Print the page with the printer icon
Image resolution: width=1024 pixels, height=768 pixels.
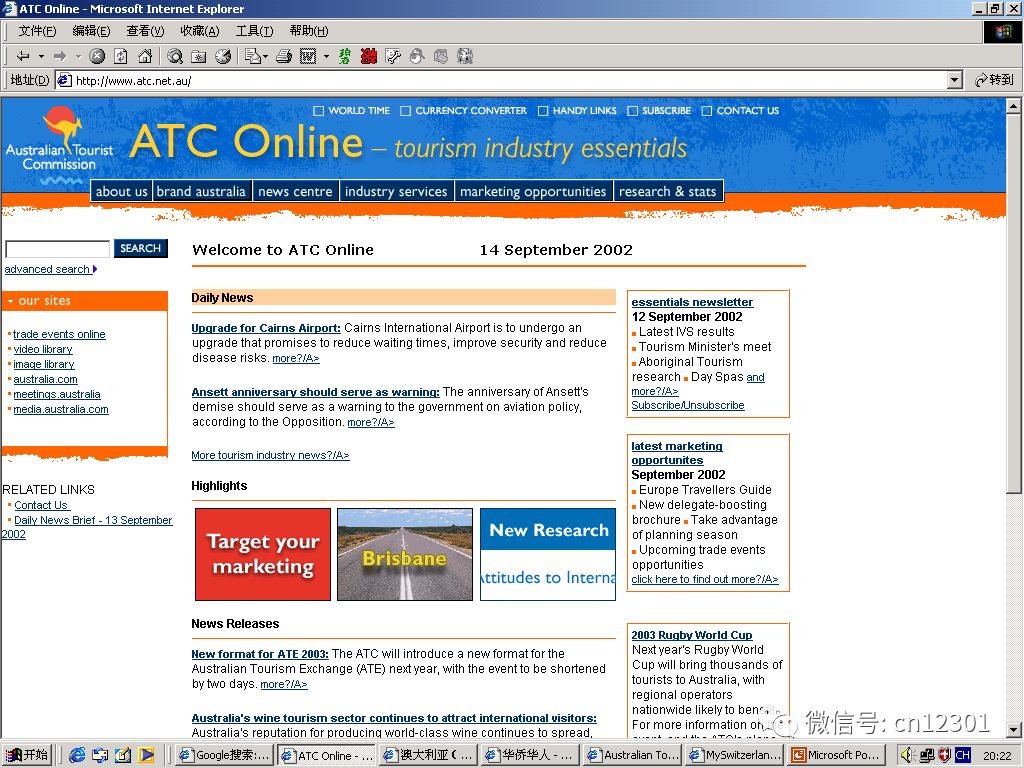pos(283,57)
